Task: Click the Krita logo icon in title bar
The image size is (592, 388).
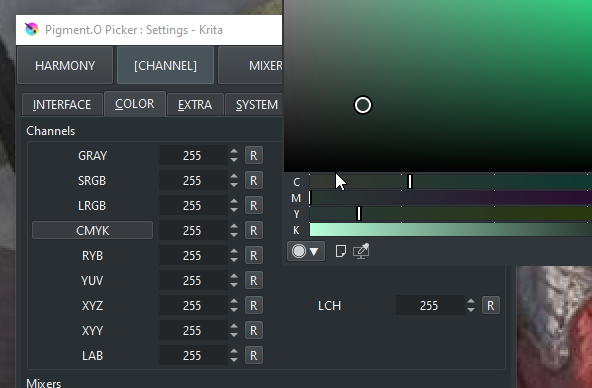Action: (x=32, y=29)
